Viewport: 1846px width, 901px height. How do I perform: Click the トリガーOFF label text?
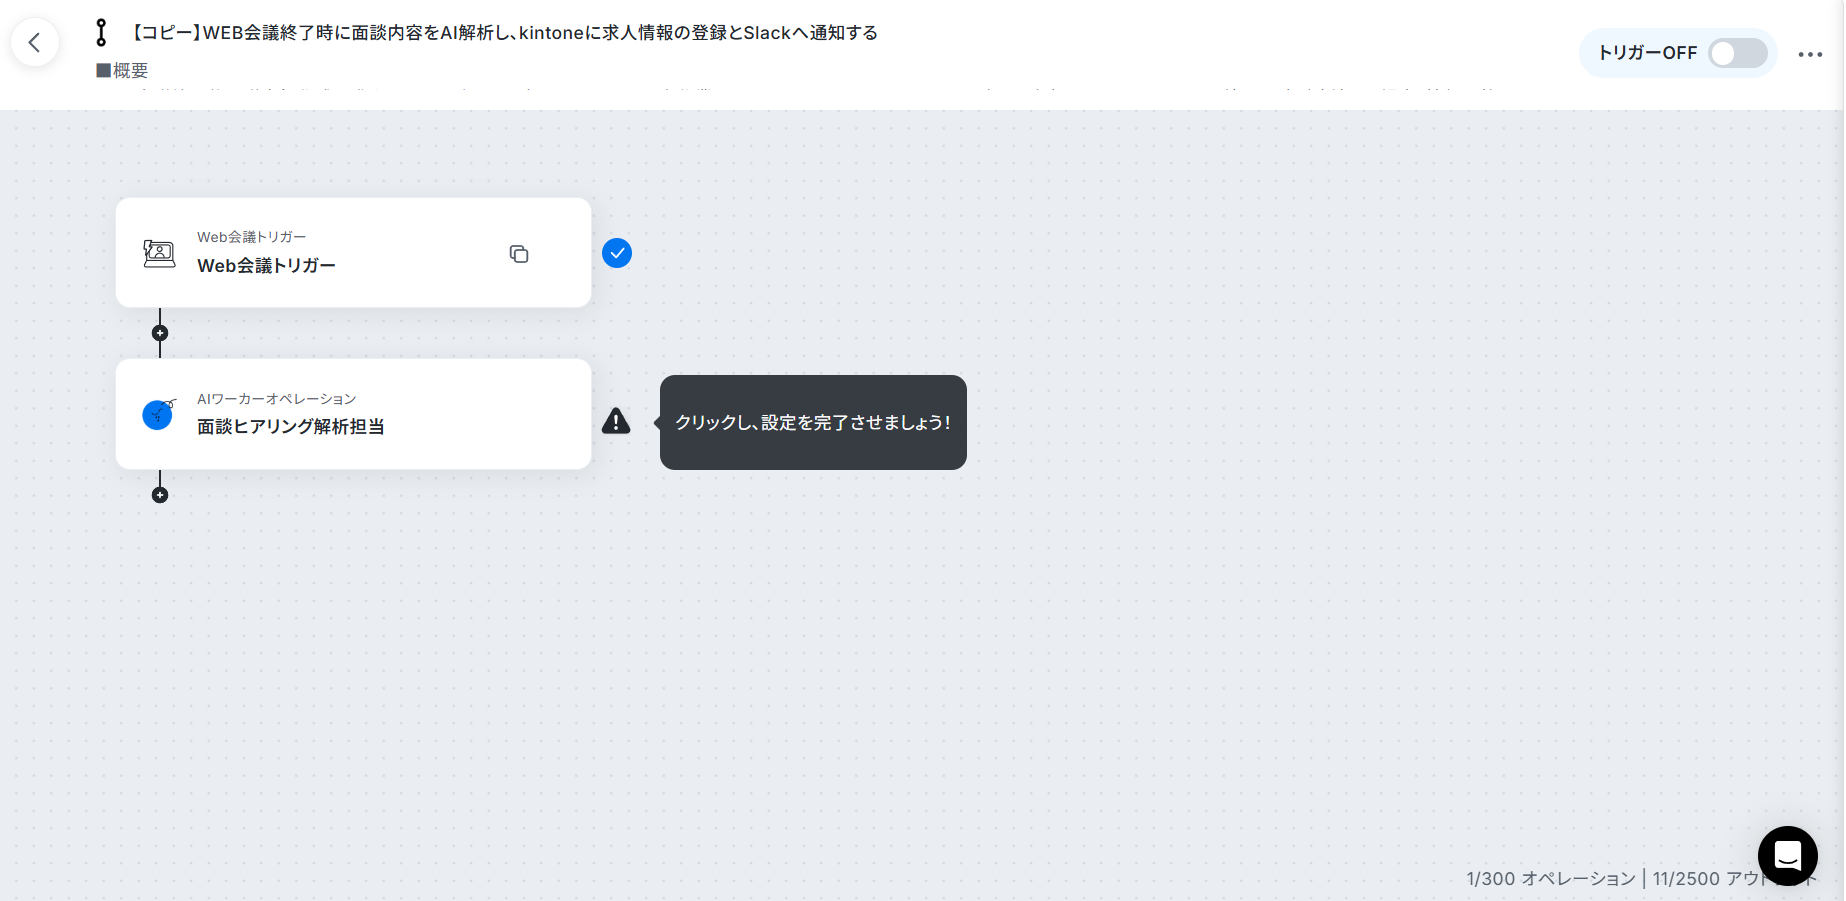click(x=1648, y=53)
